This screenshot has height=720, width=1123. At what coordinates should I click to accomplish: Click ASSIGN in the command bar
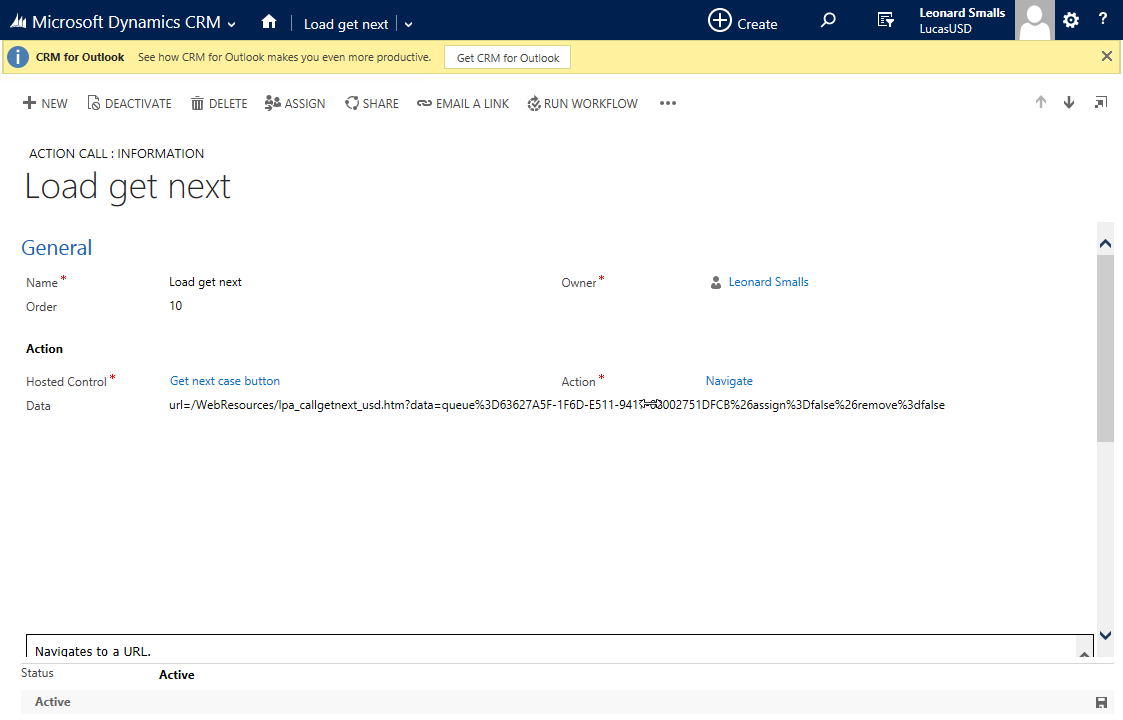point(295,103)
